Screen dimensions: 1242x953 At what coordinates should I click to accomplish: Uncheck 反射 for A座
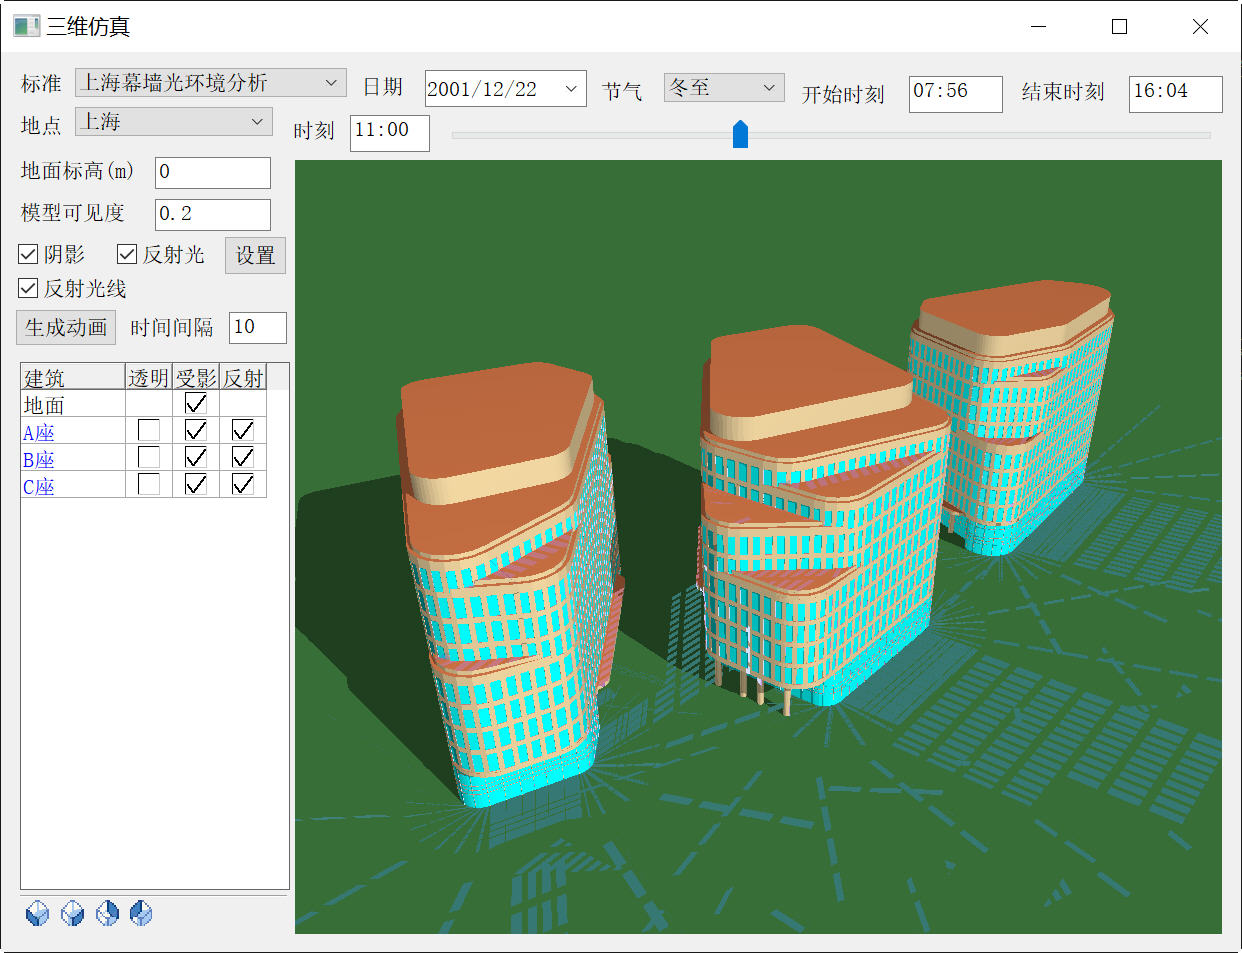click(x=243, y=431)
